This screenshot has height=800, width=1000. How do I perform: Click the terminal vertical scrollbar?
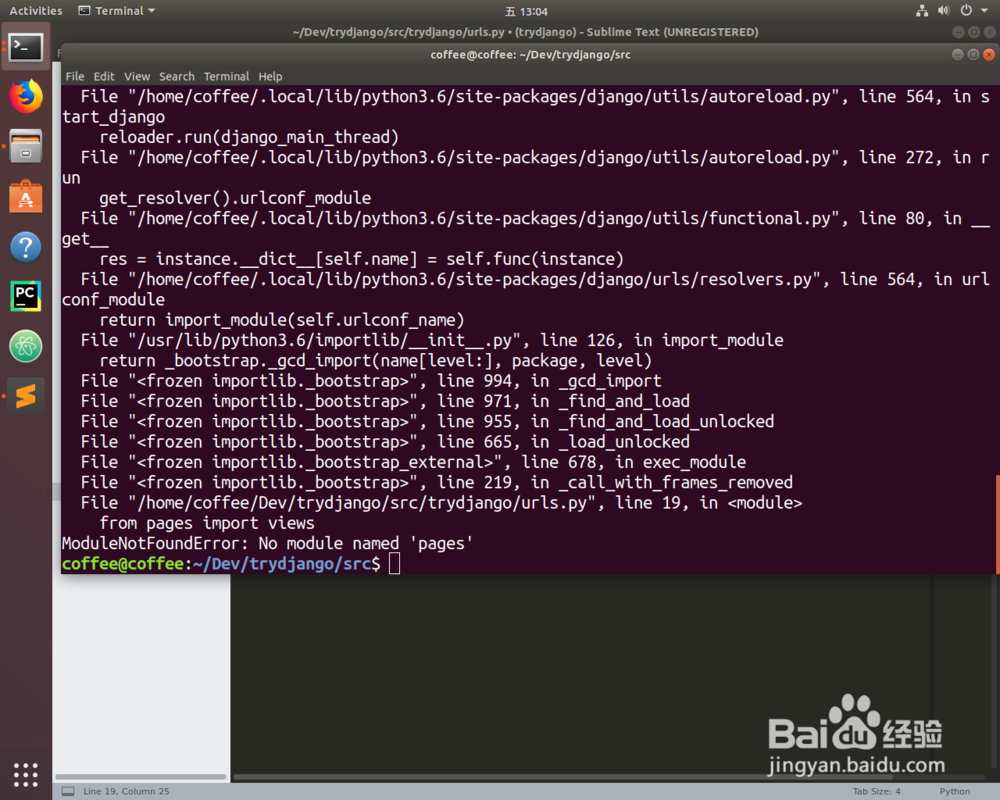click(997, 523)
